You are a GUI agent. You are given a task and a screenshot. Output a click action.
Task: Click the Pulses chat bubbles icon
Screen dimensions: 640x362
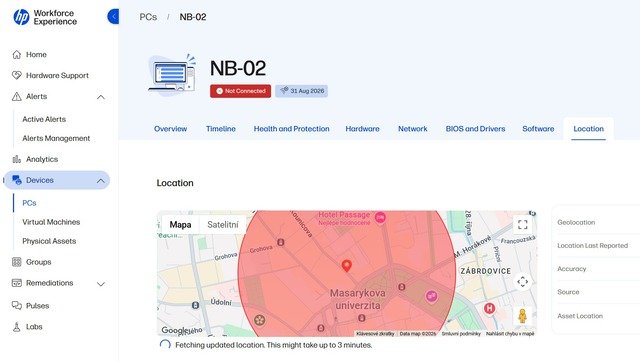(x=17, y=306)
